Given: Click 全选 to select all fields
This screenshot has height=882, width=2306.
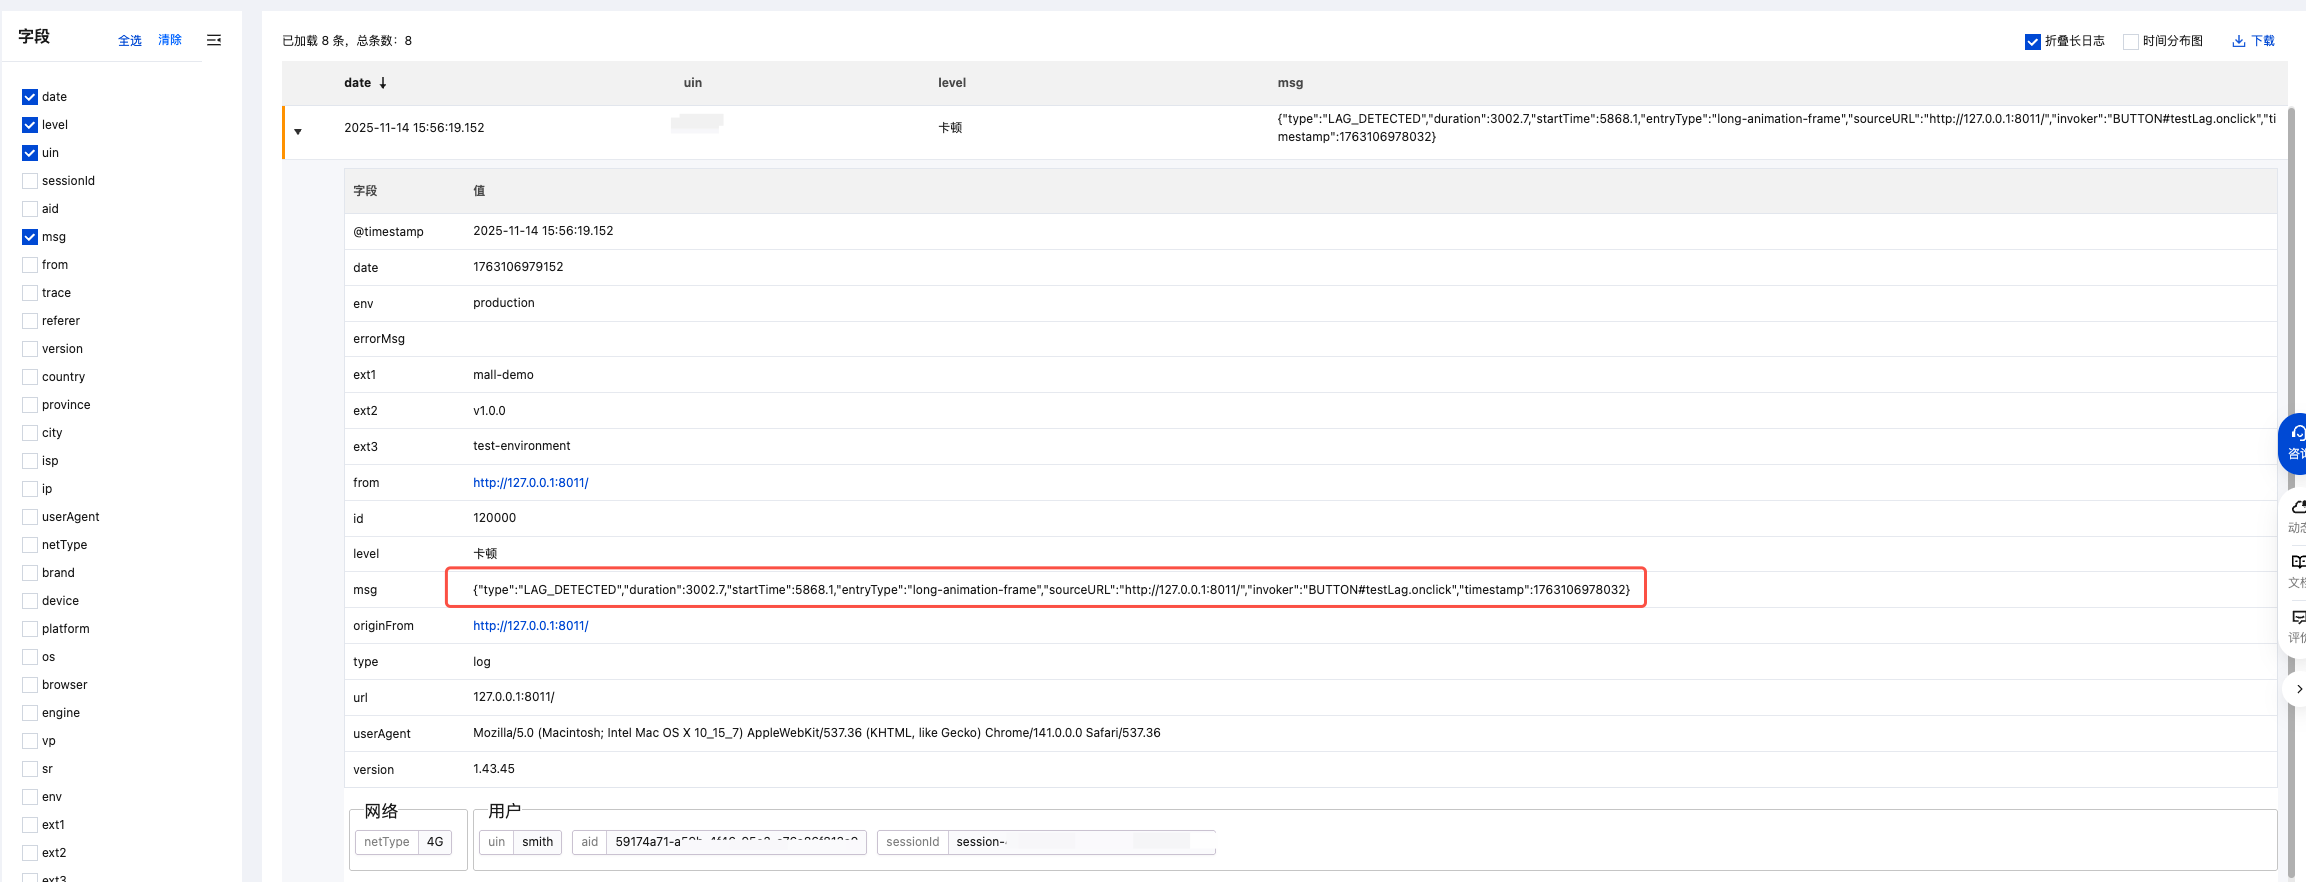Looking at the screenshot, I should (x=130, y=40).
